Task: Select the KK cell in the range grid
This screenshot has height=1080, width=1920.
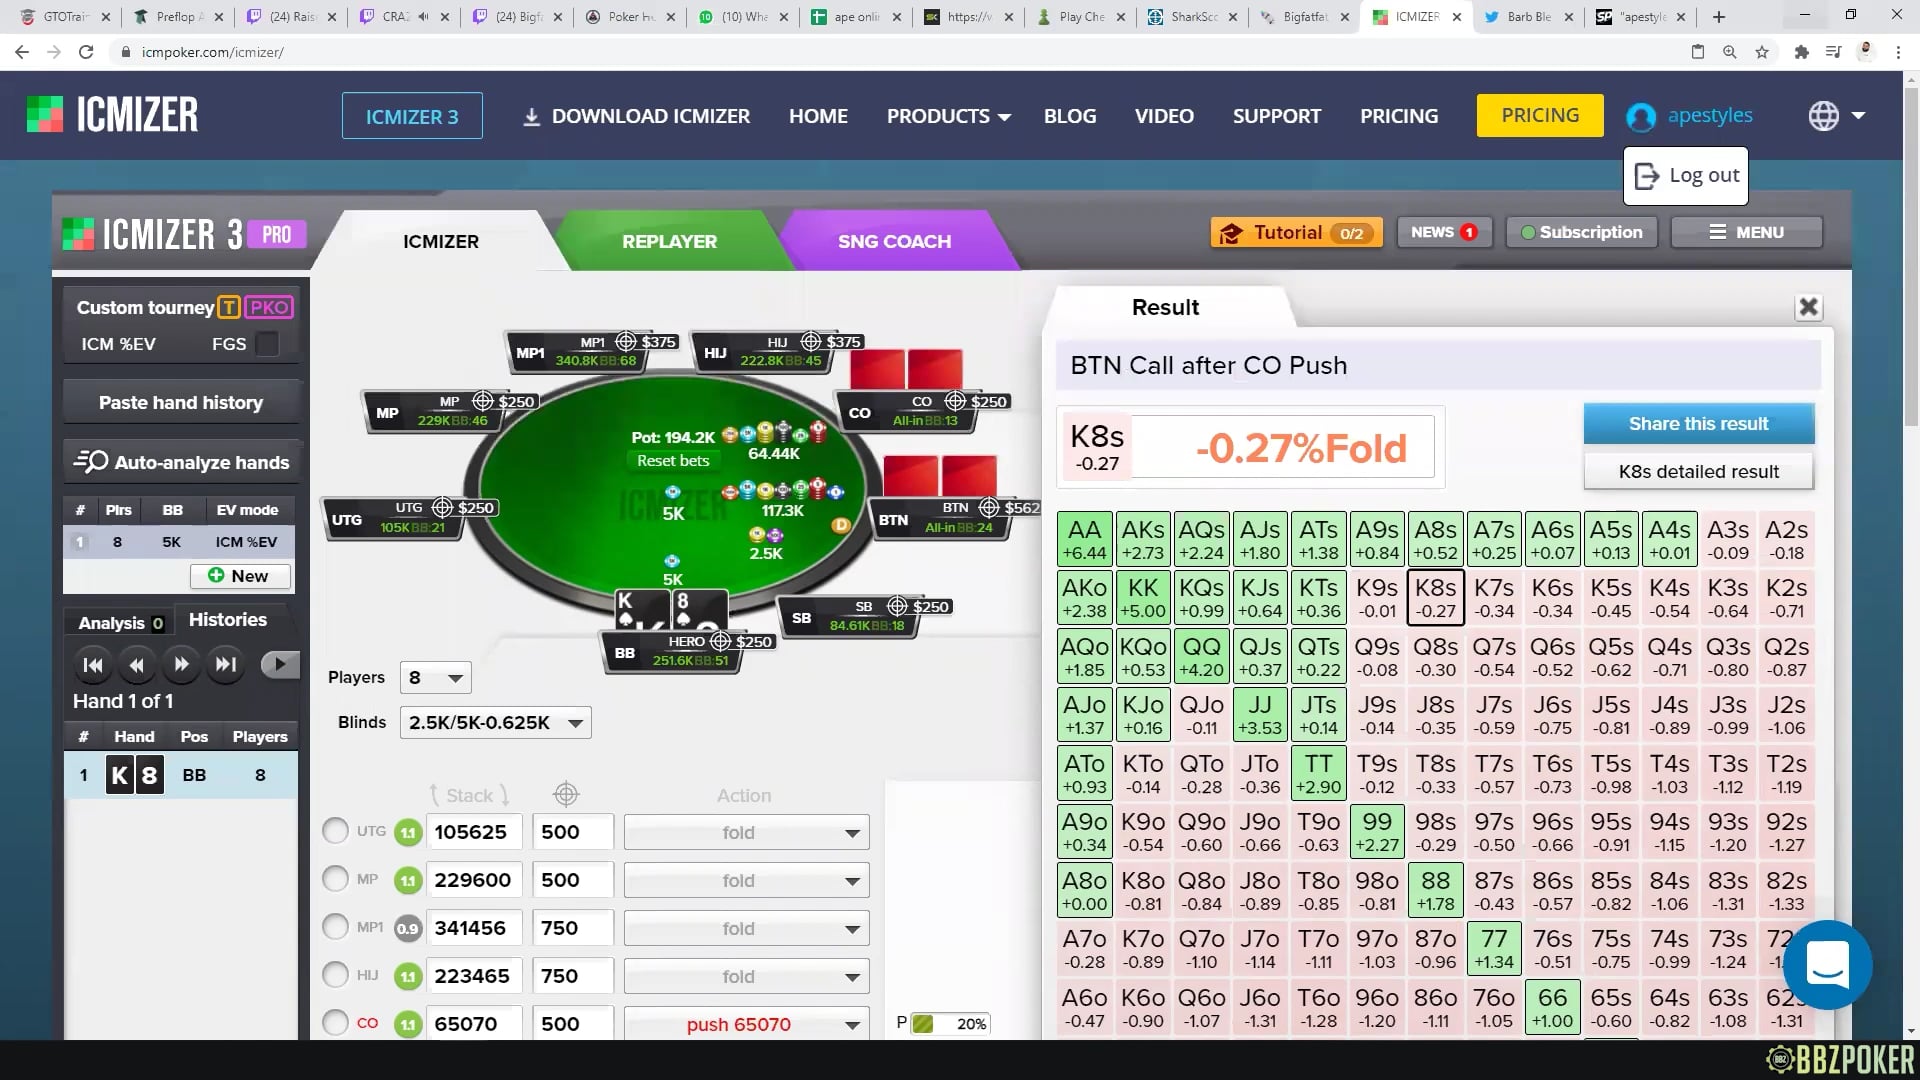Action: [x=1143, y=596]
